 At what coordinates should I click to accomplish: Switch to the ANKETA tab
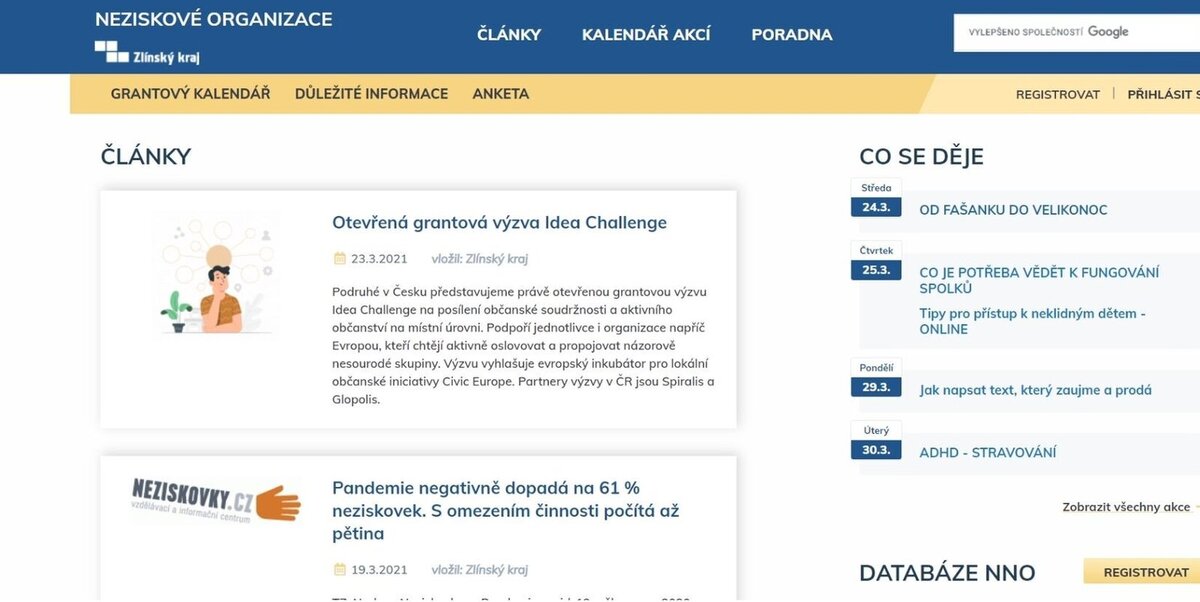501,94
